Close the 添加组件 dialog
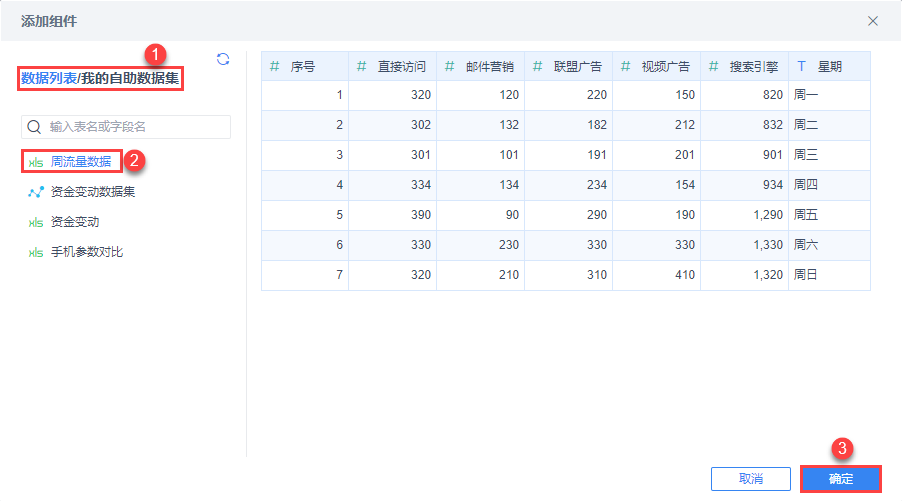This screenshot has width=902, height=501. coord(873,21)
